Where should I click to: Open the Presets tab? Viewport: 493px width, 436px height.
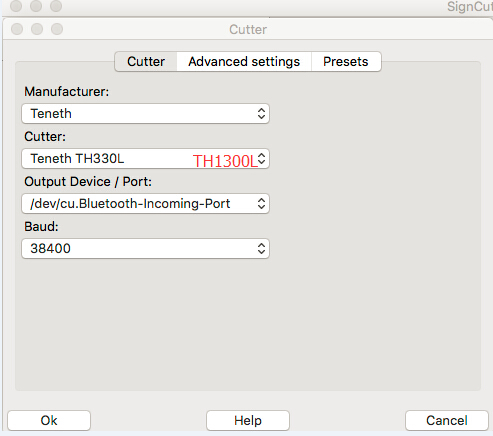pyautogui.click(x=346, y=62)
